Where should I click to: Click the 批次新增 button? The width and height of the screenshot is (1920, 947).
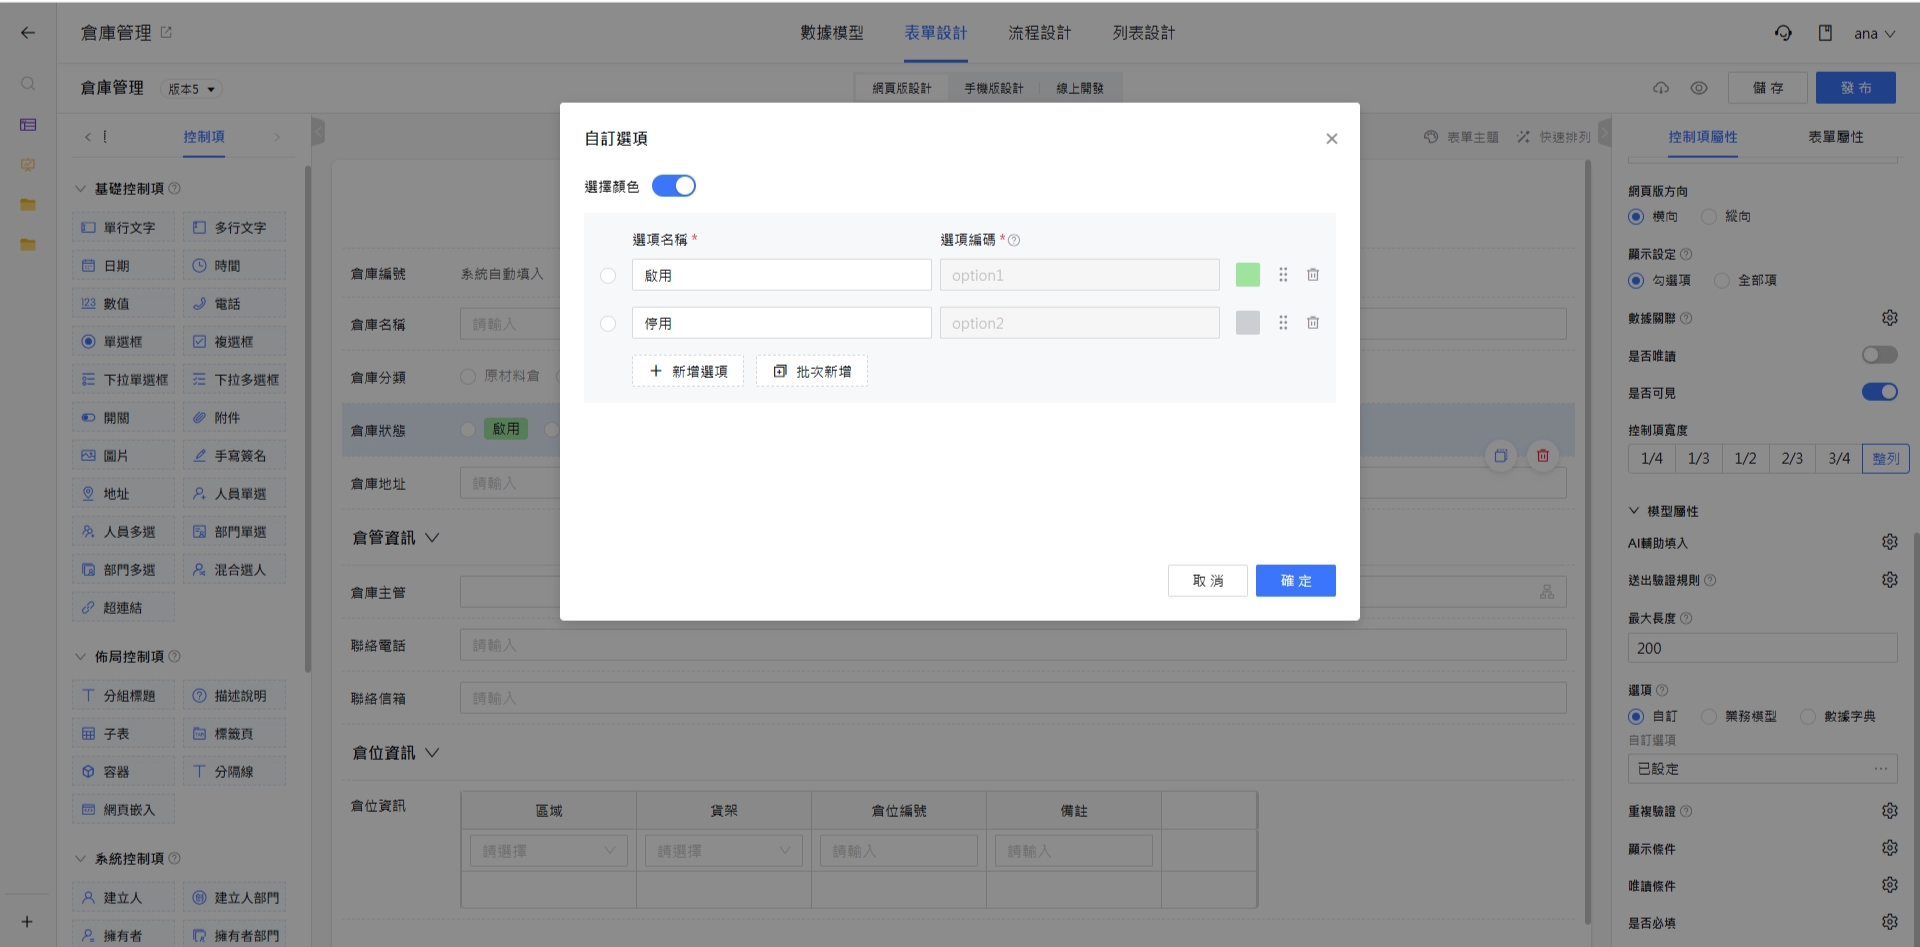coord(812,371)
